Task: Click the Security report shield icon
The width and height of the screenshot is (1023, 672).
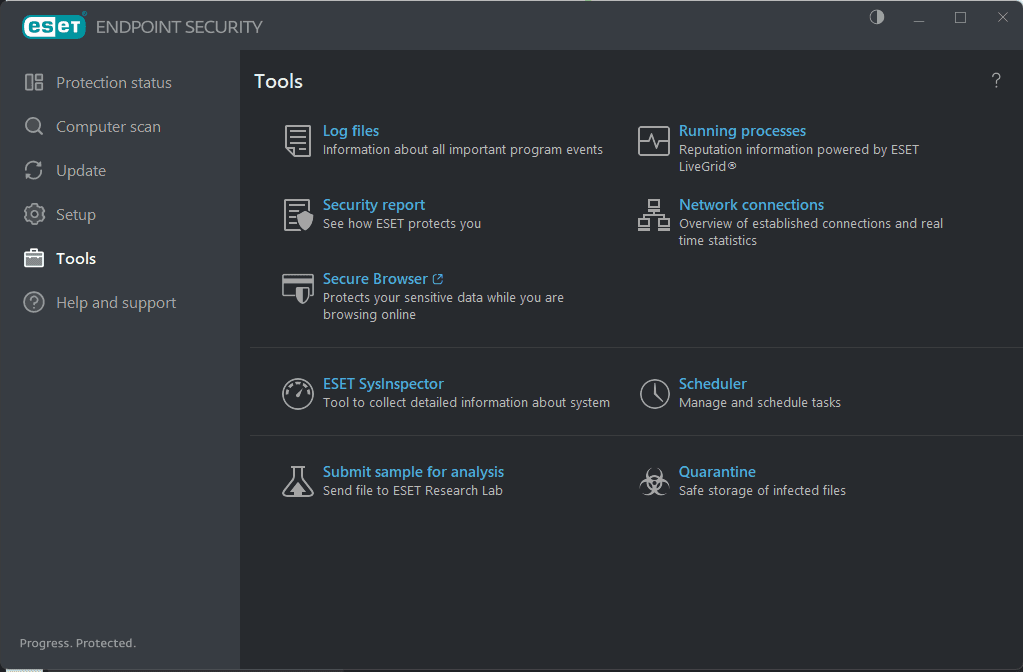Action: pos(298,215)
